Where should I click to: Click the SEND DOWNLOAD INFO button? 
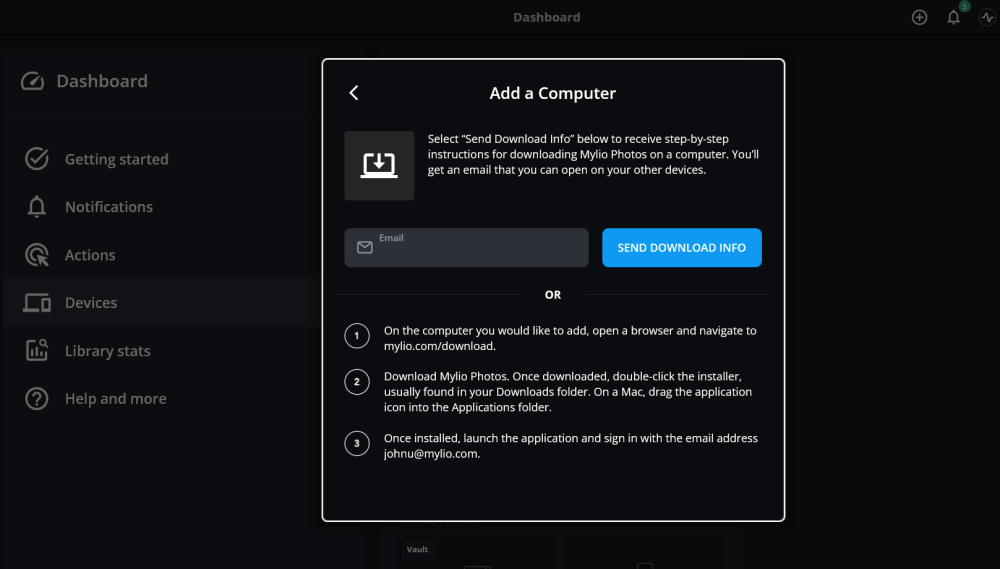(x=682, y=248)
